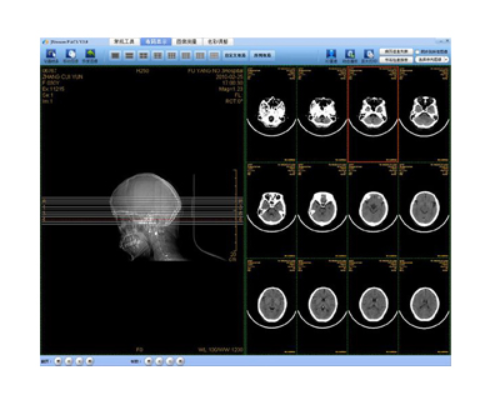Click the first round button in the right bottom group
The height and width of the screenshot is (397, 478).
149,361
